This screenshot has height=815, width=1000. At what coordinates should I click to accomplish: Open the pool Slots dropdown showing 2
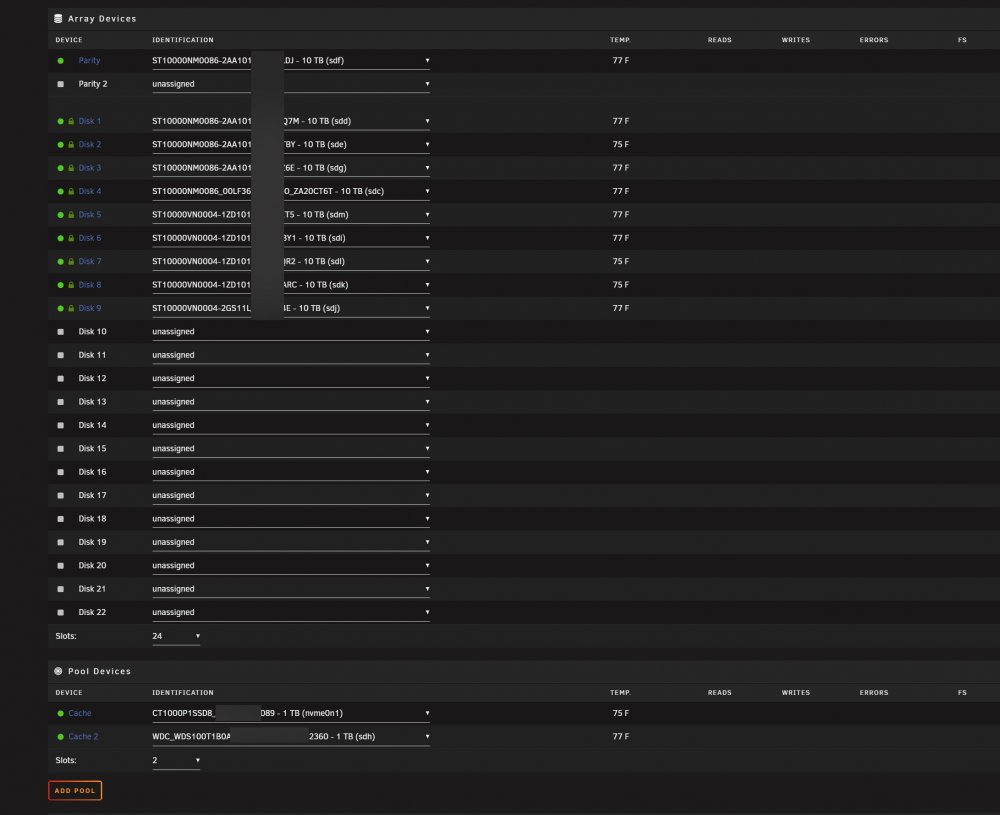tap(176, 760)
